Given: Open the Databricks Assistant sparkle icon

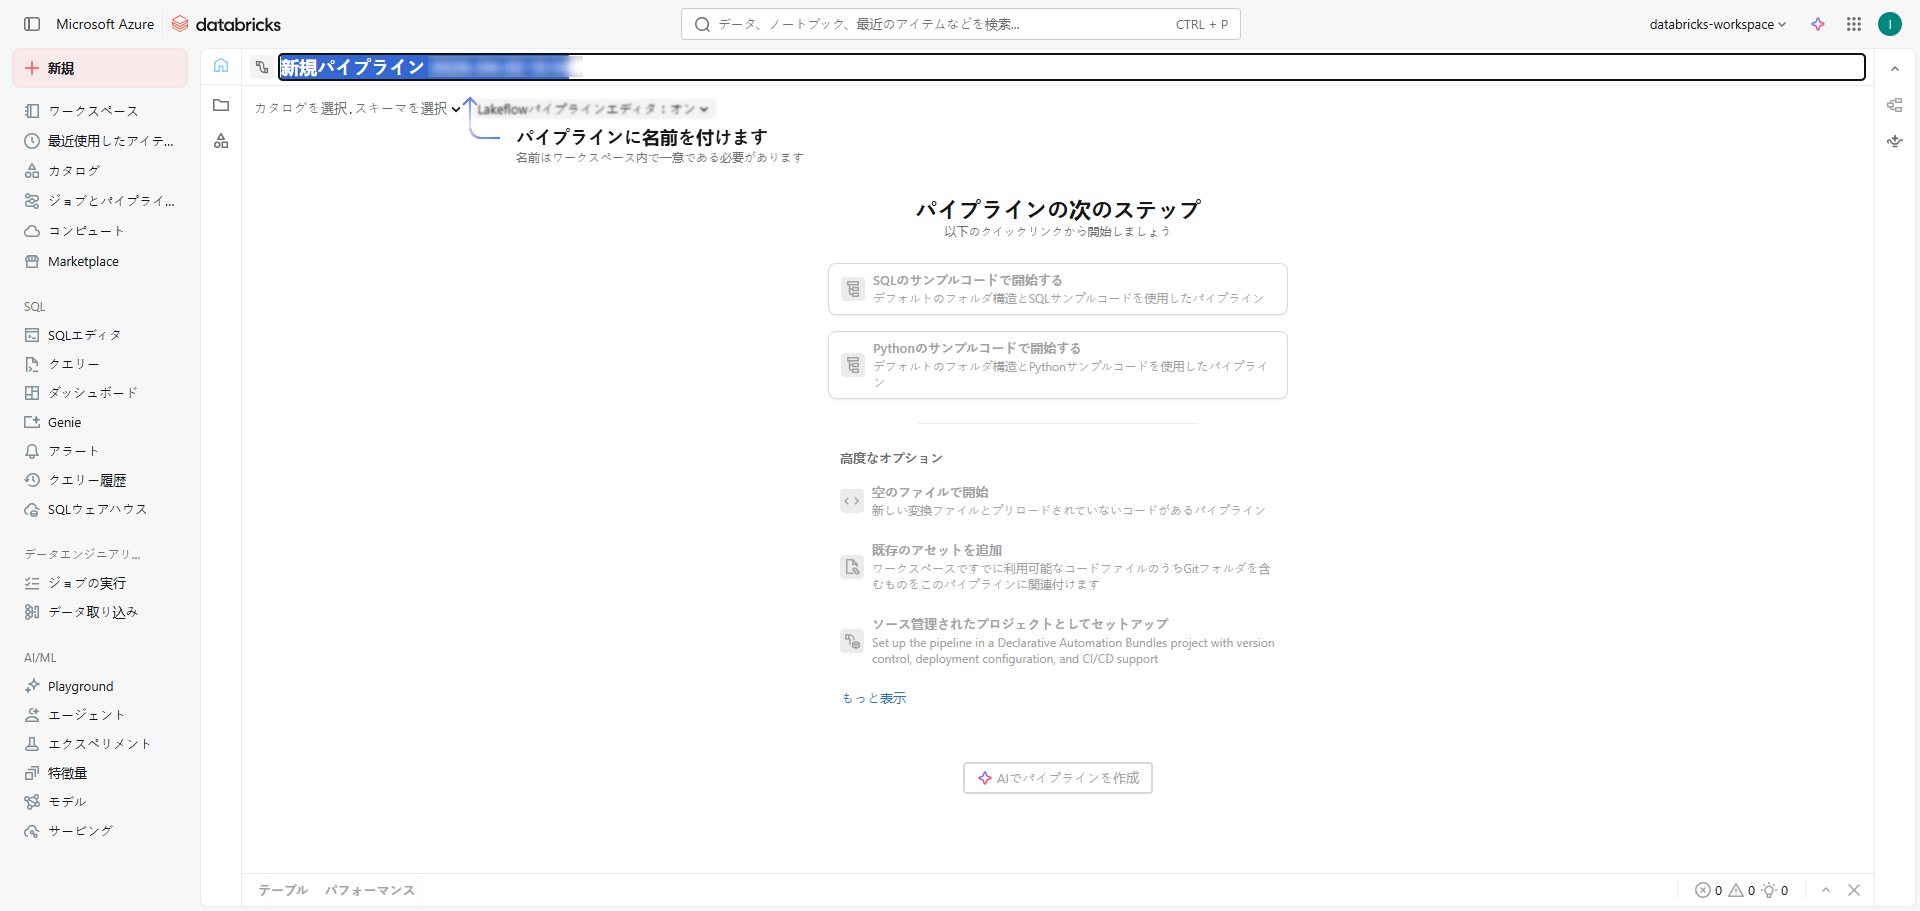Looking at the screenshot, I should click(1817, 24).
